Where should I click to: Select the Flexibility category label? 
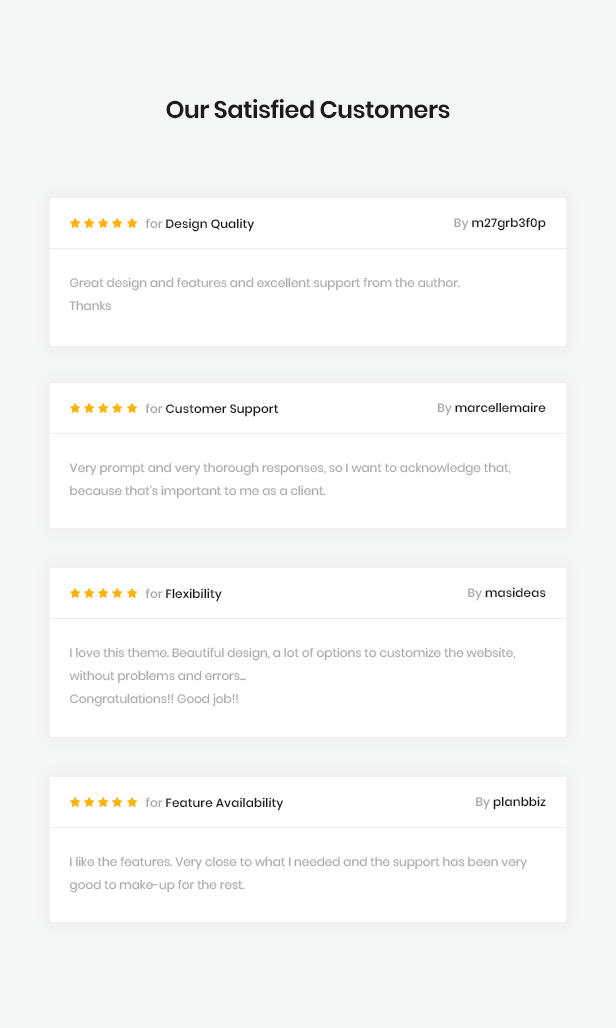point(193,594)
